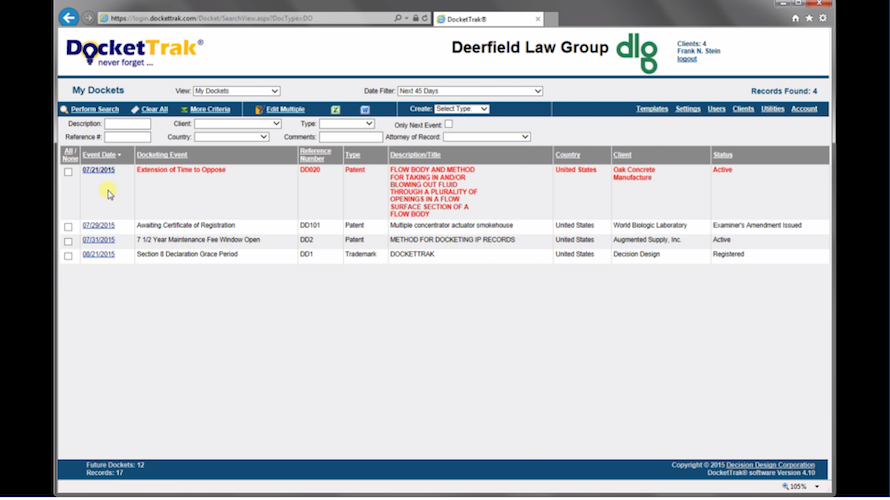This screenshot has width=890, height=500.
Task: Sort by the Docketing Event column header
Action: click(162, 155)
